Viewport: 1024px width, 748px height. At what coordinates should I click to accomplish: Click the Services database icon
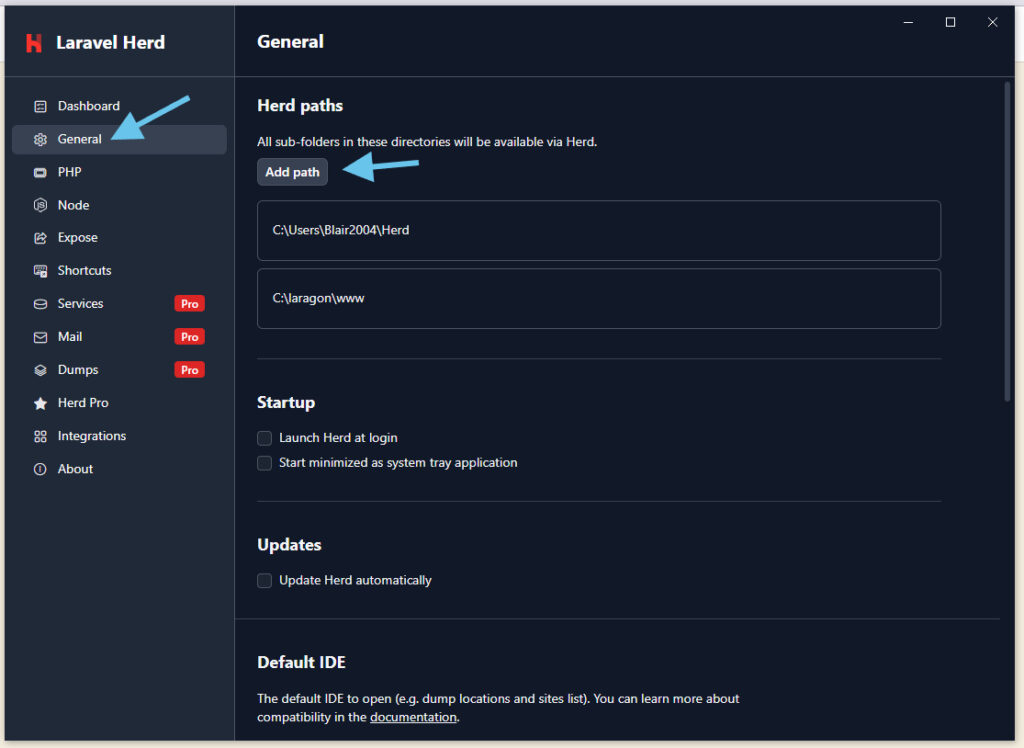click(x=40, y=304)
